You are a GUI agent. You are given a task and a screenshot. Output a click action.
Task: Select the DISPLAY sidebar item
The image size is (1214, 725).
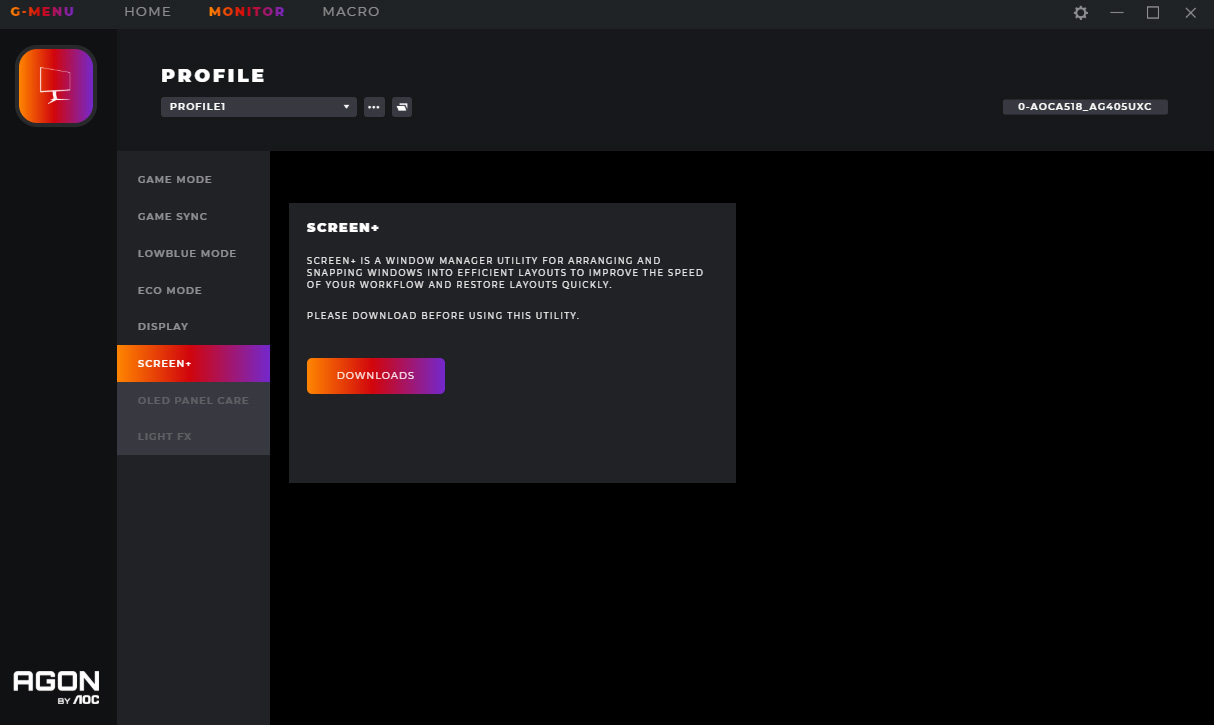193,326
